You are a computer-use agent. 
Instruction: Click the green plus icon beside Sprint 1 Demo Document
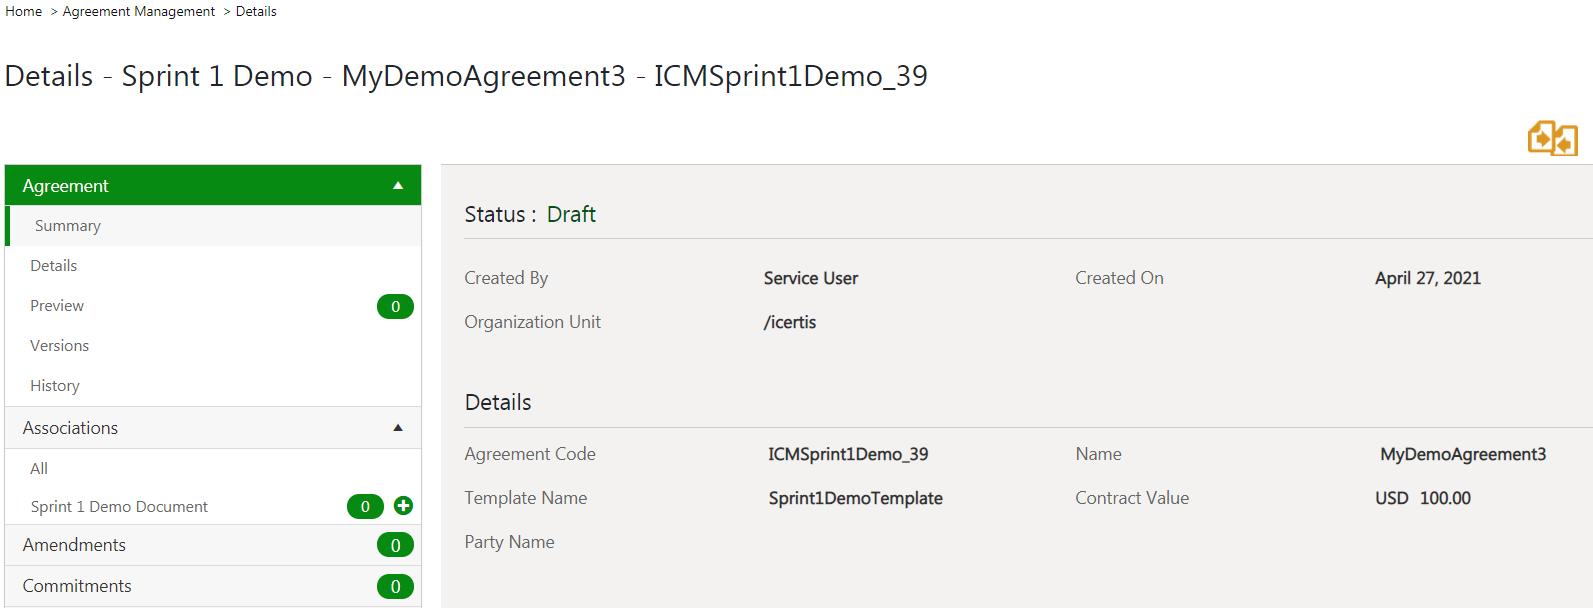pos(403,506)
